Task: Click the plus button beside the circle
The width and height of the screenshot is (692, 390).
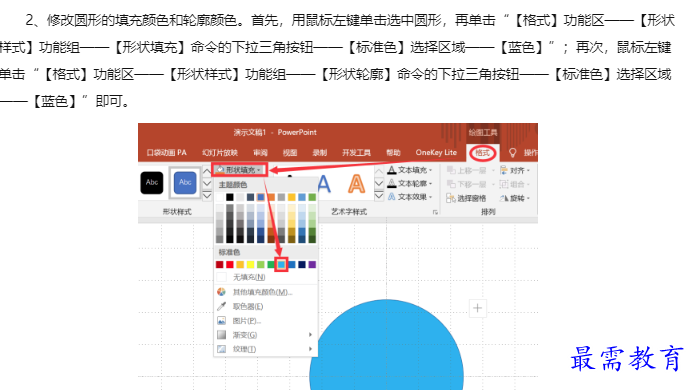Action: click(477, 308)
